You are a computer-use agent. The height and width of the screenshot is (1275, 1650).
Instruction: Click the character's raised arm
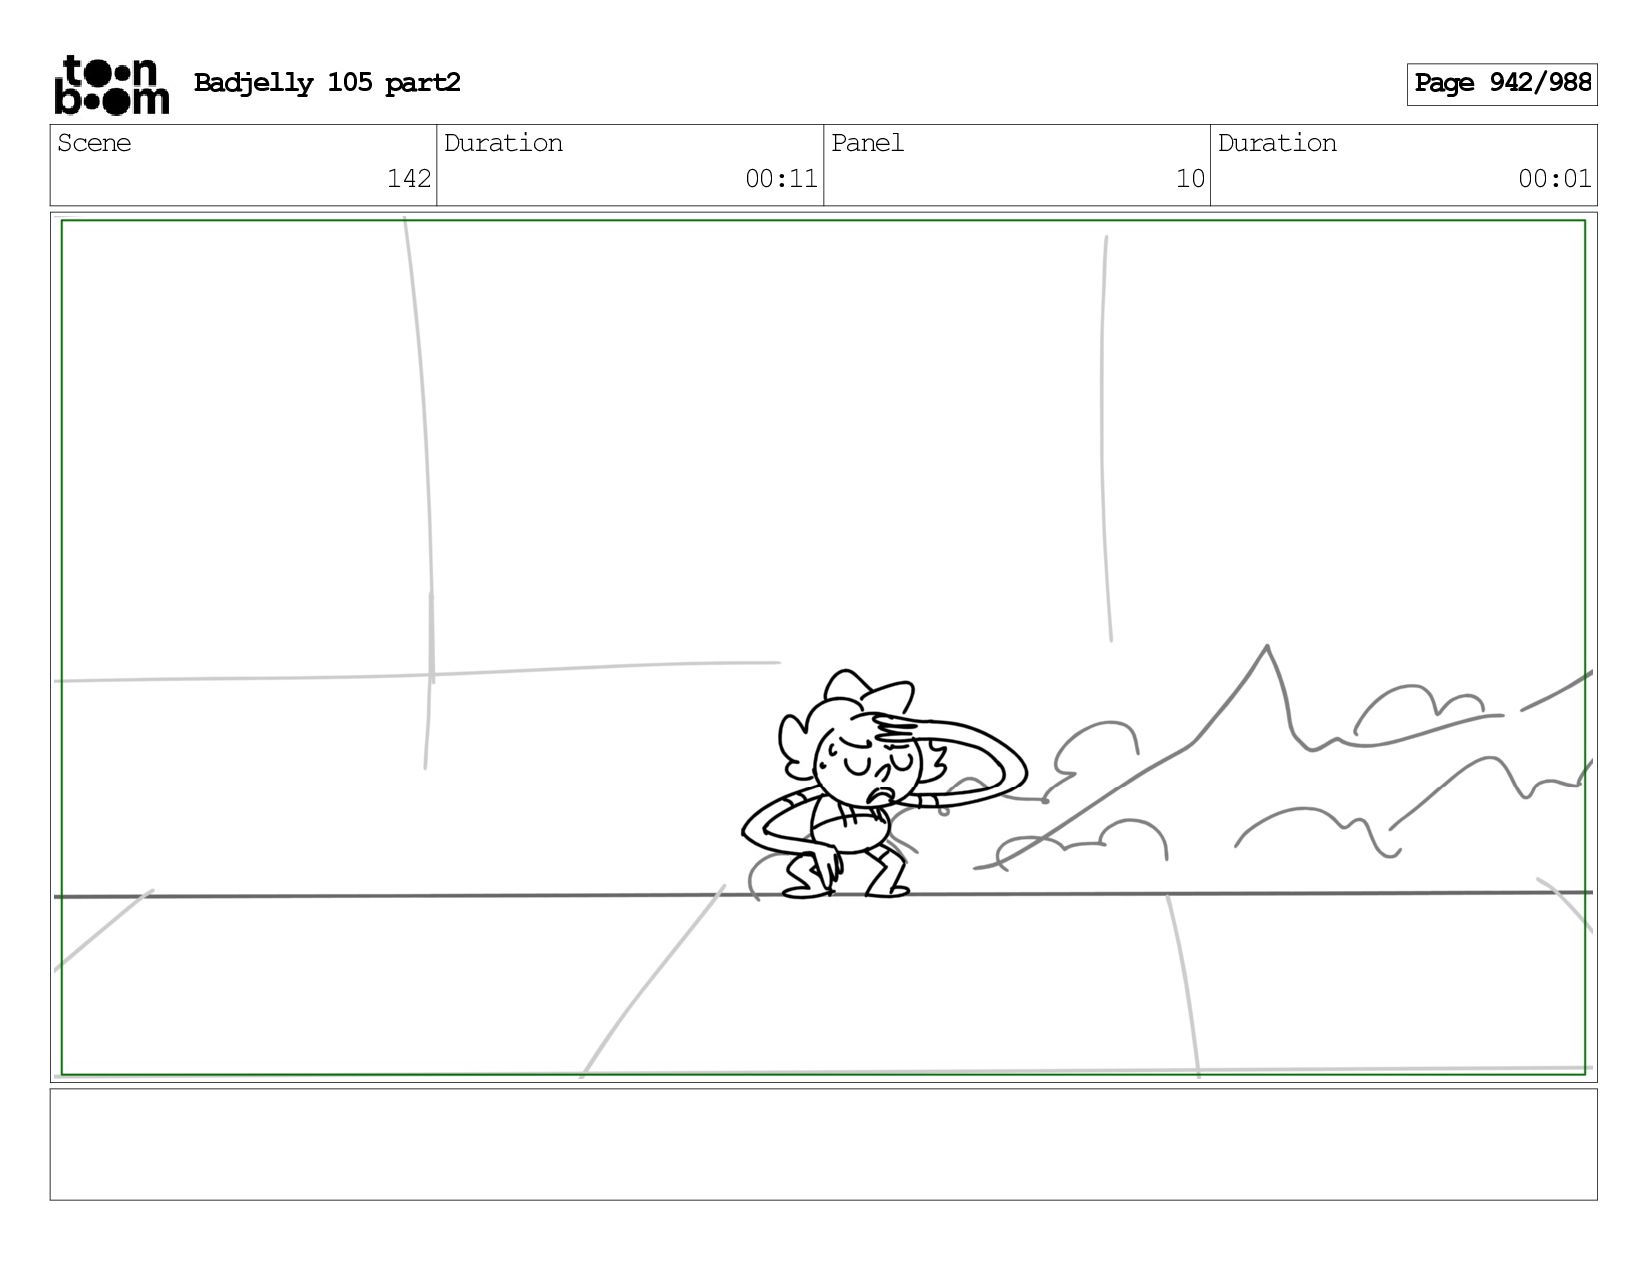click(x=960, y=760)
